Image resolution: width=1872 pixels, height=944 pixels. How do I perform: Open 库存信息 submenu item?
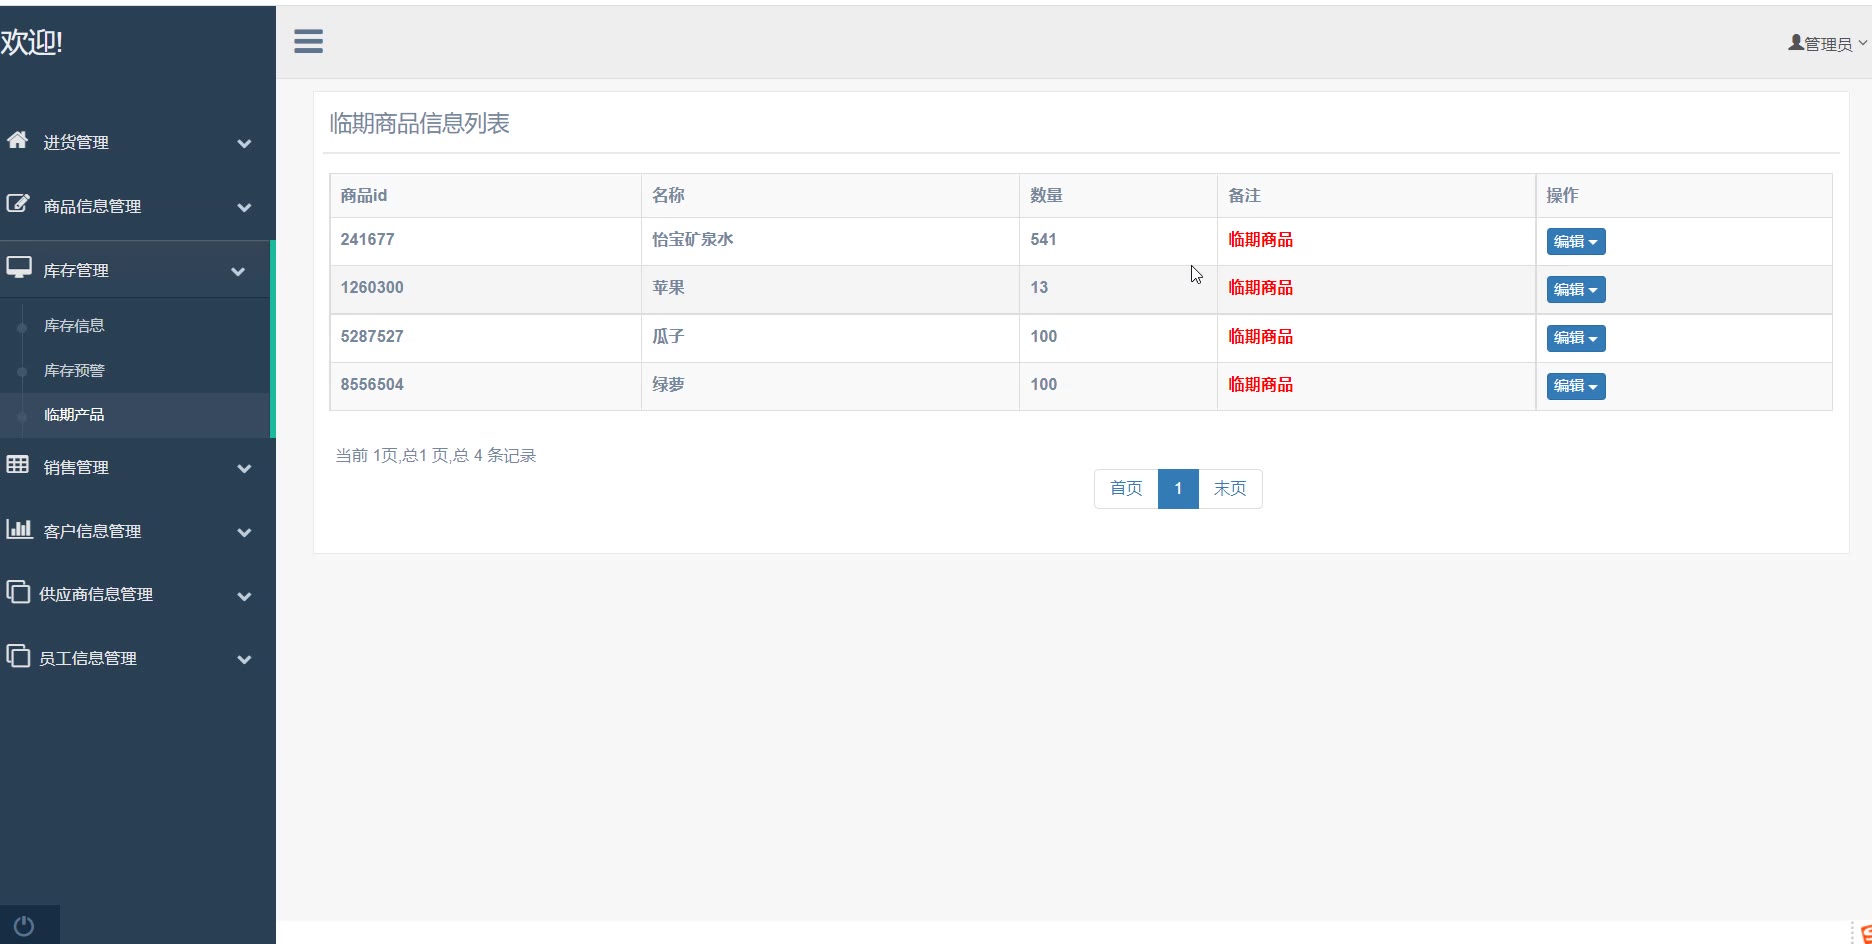point(74,326)
